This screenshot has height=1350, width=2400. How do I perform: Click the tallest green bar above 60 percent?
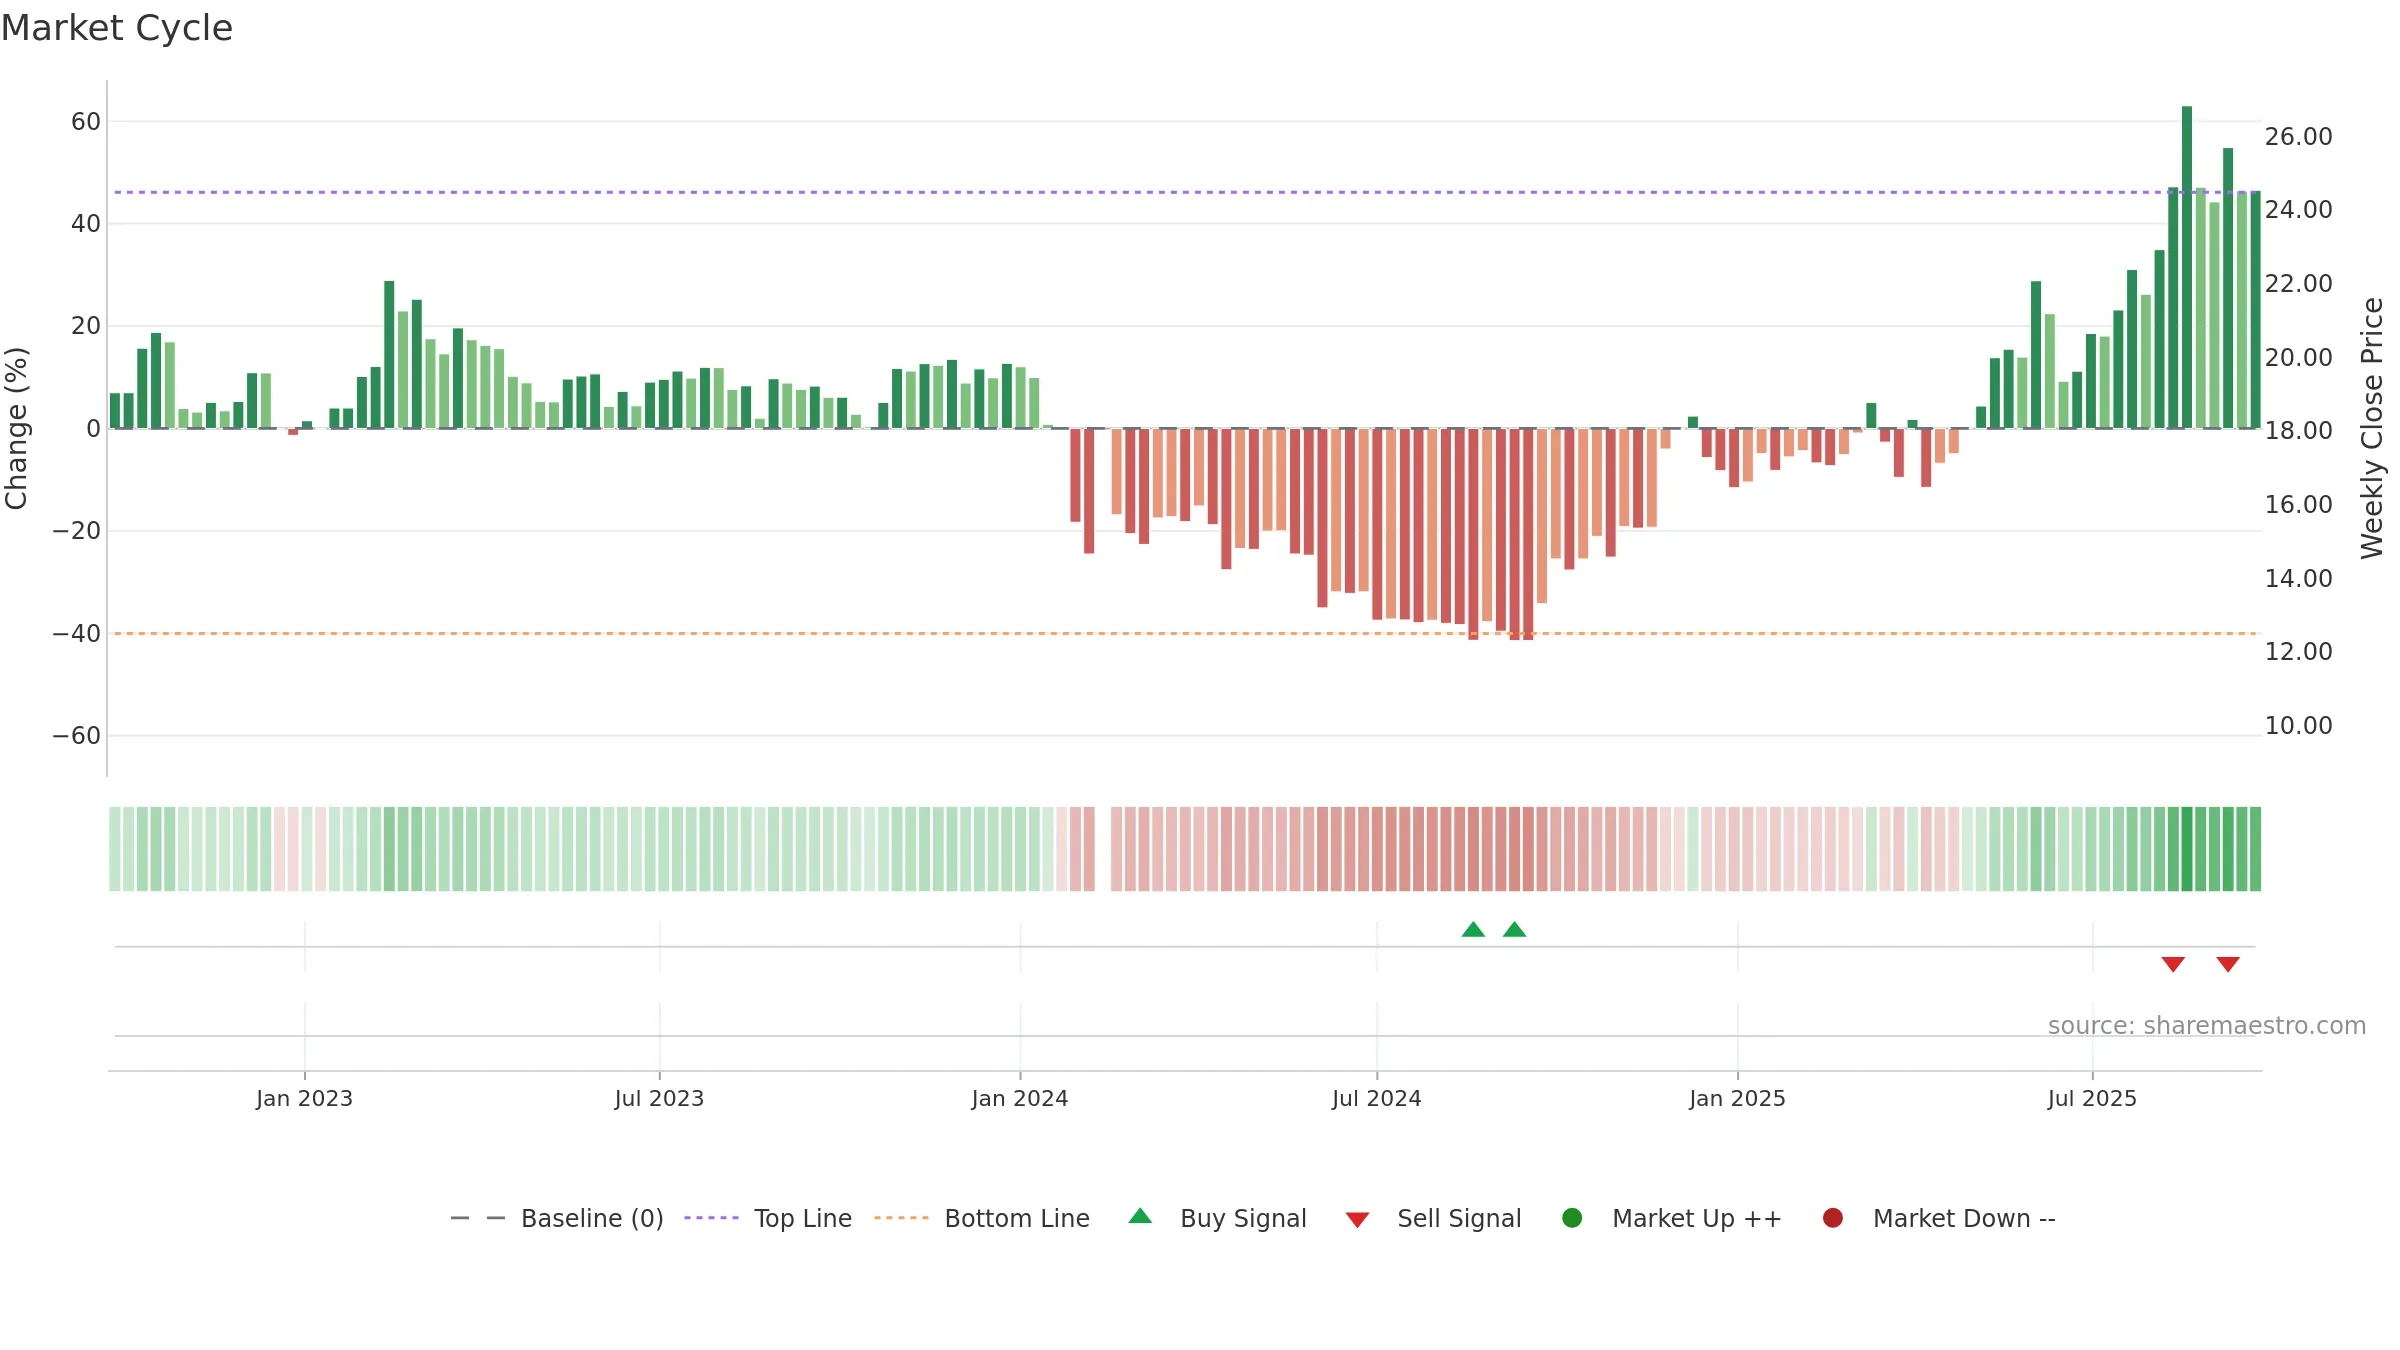click(x=2187, y=267)
